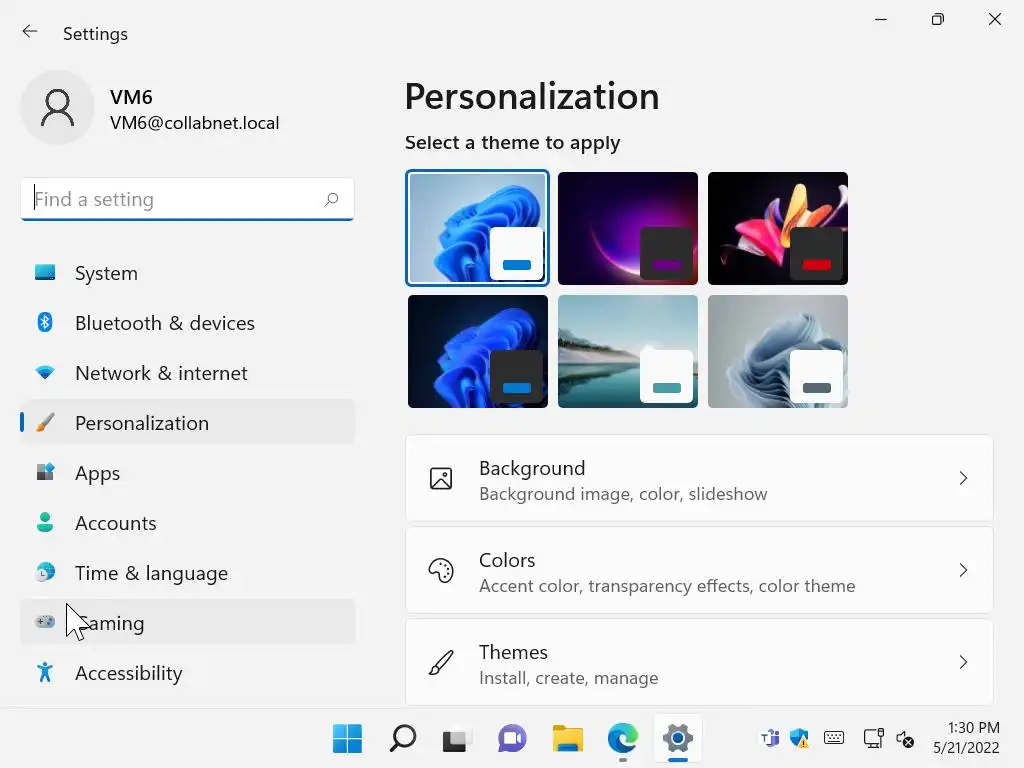Go back using the Settings back arrow
Image resolution: width=1024 pixels, height=768 pixels.
[30, 32]
